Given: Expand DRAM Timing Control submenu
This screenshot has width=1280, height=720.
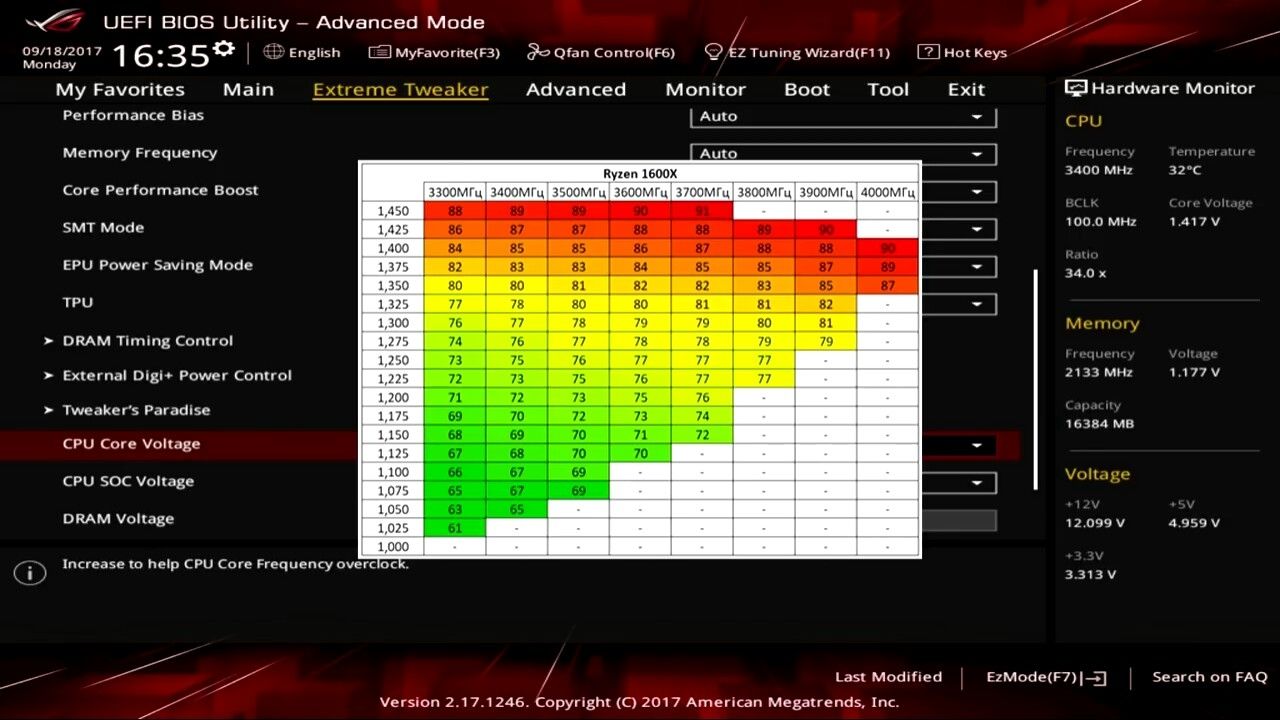Looking at the screenshot, I should 138,340.
